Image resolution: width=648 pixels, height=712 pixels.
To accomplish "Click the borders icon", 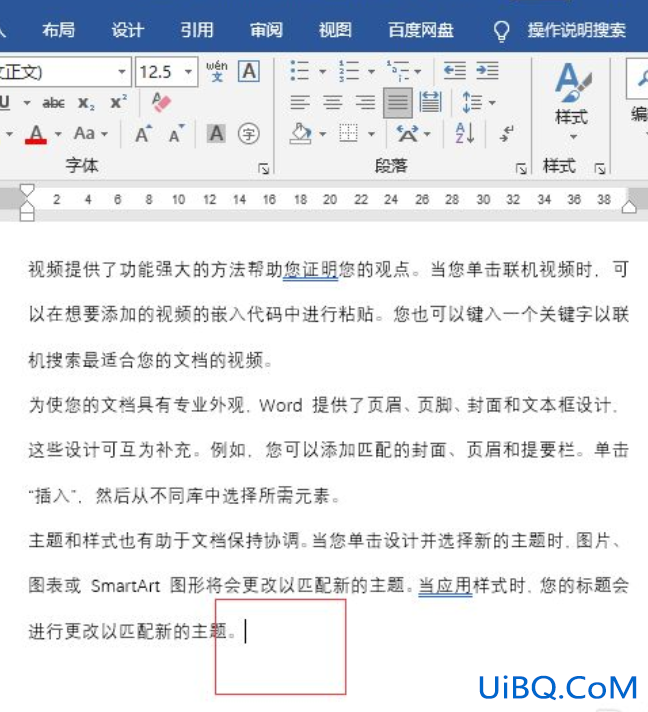I will [348, 134].
